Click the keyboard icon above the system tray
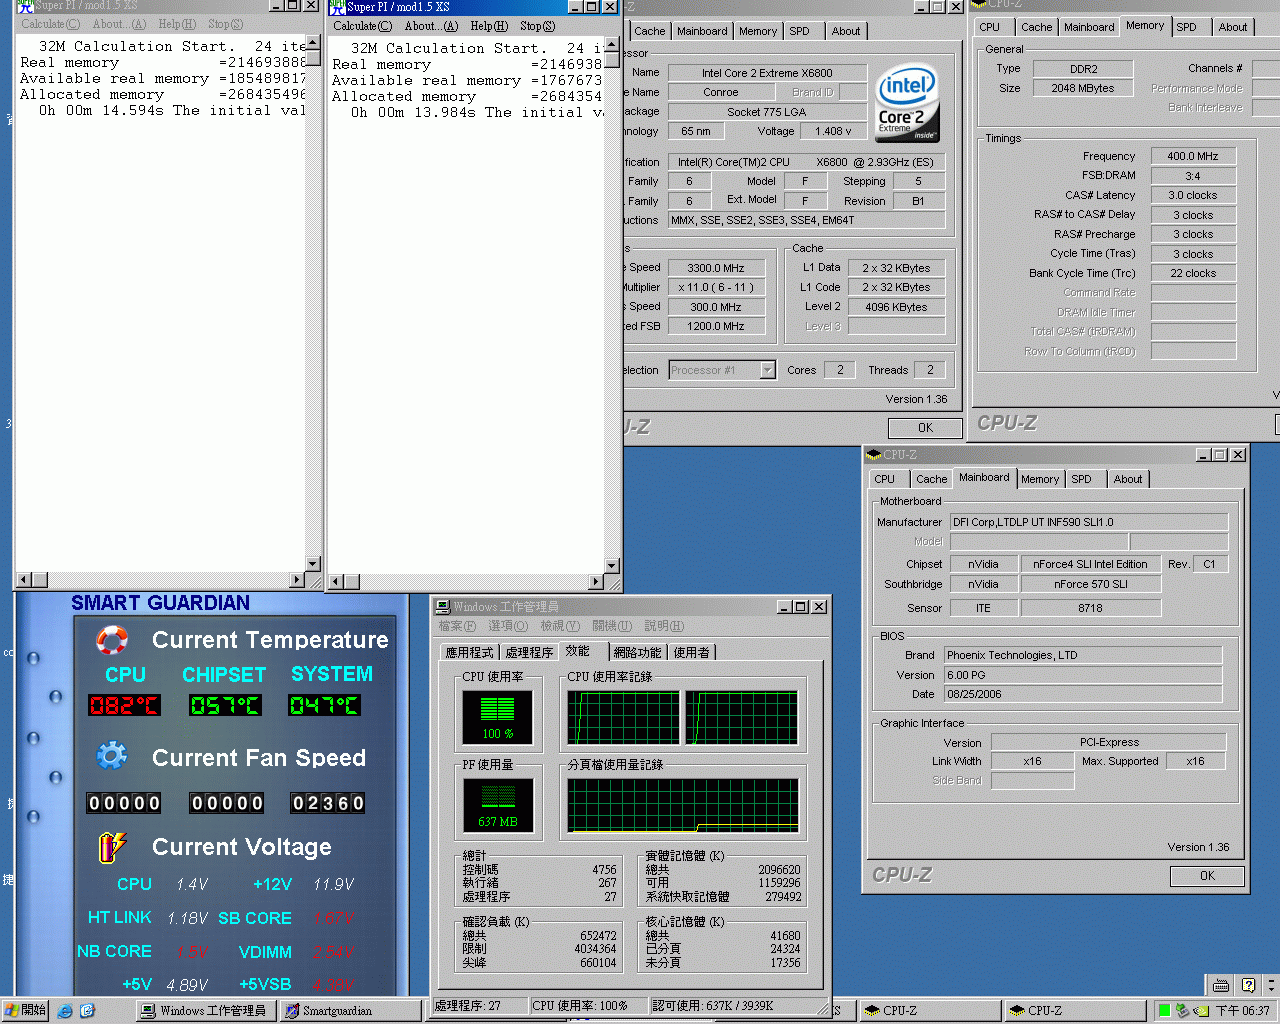Image resolution: width=1280 pixels, height=1024 pixels. click(x=1221, y=985)
